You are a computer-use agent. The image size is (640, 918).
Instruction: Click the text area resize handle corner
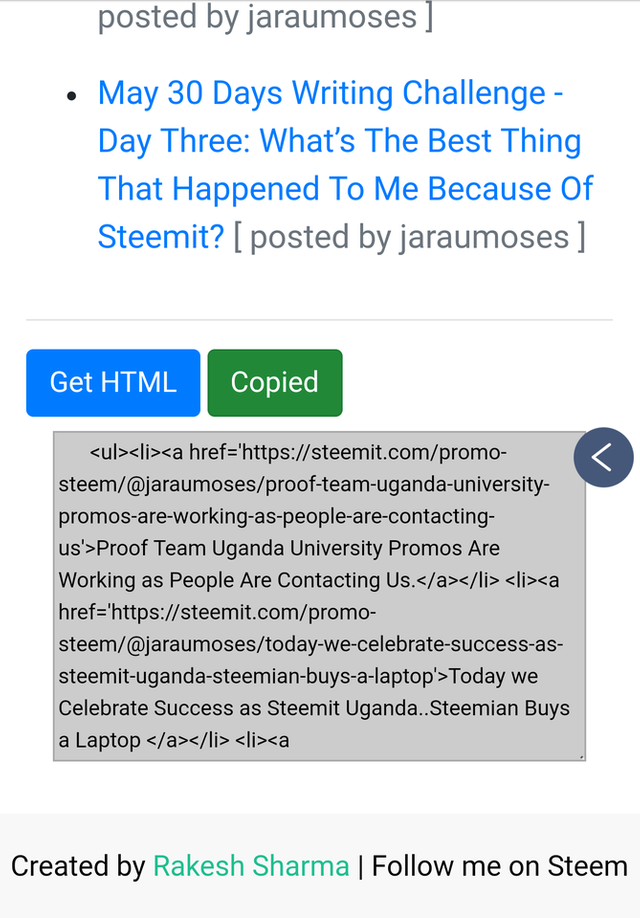click(582, 757)
